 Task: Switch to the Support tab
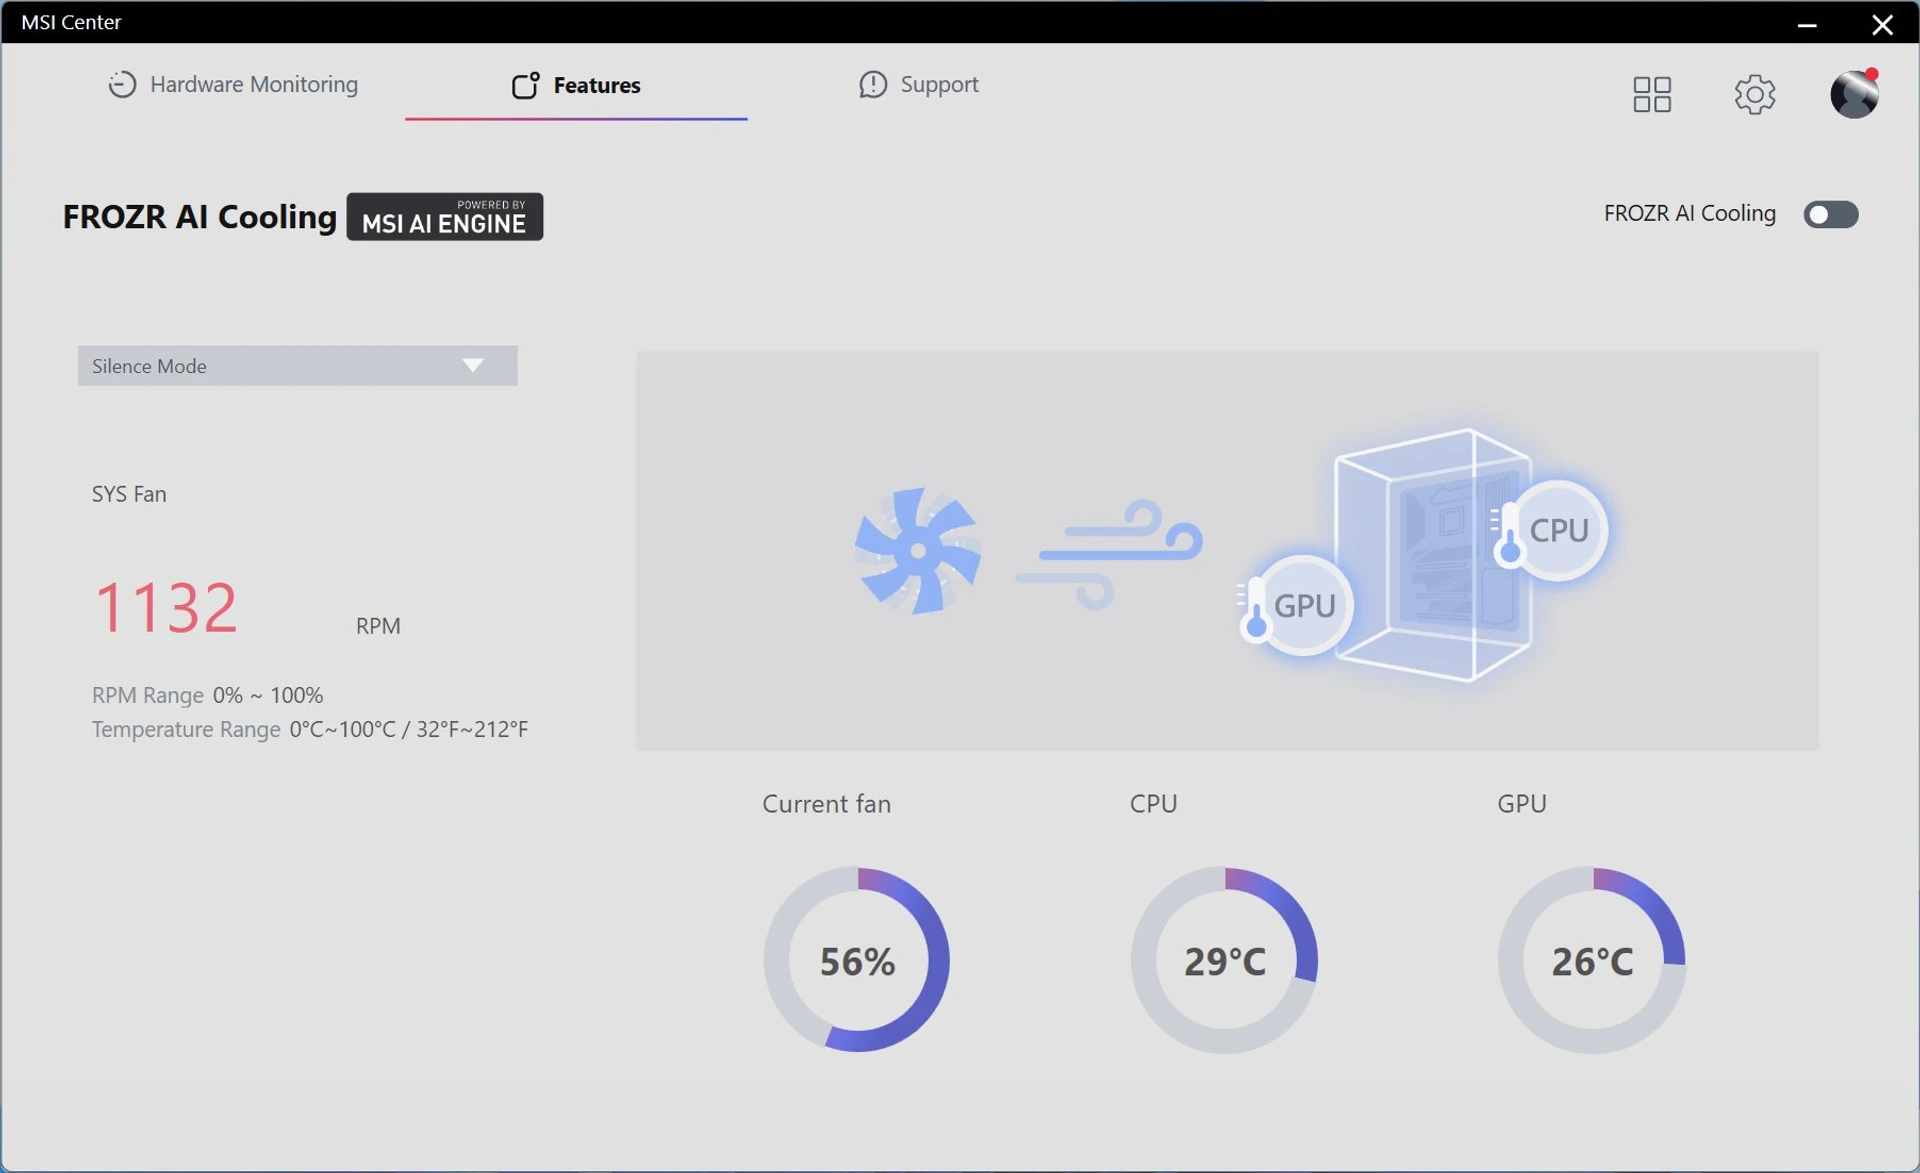[918, 84]
